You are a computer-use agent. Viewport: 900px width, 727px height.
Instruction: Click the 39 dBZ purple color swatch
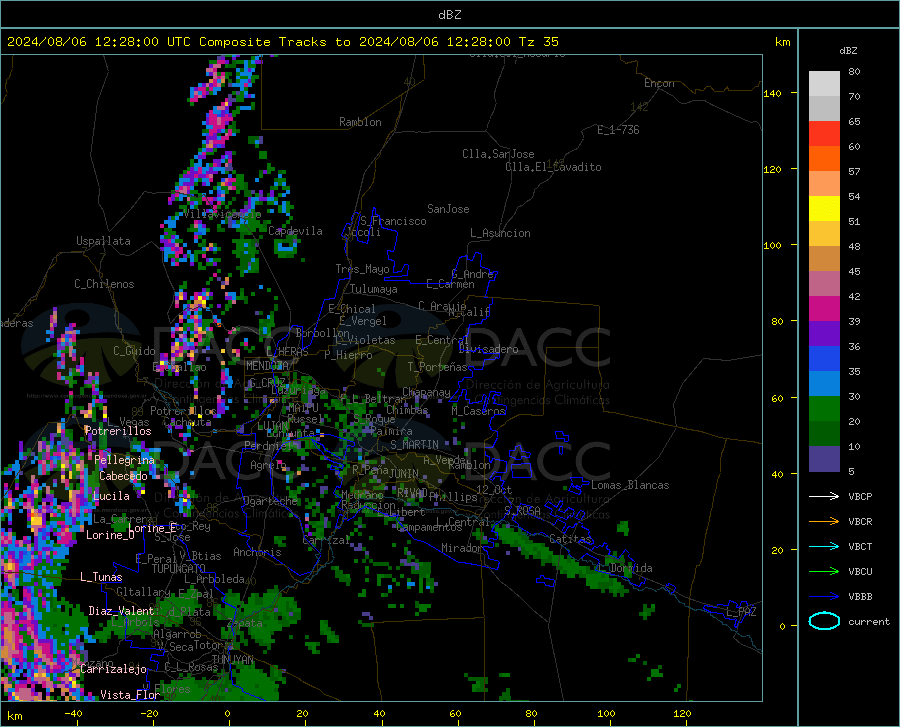pos(824,334)
